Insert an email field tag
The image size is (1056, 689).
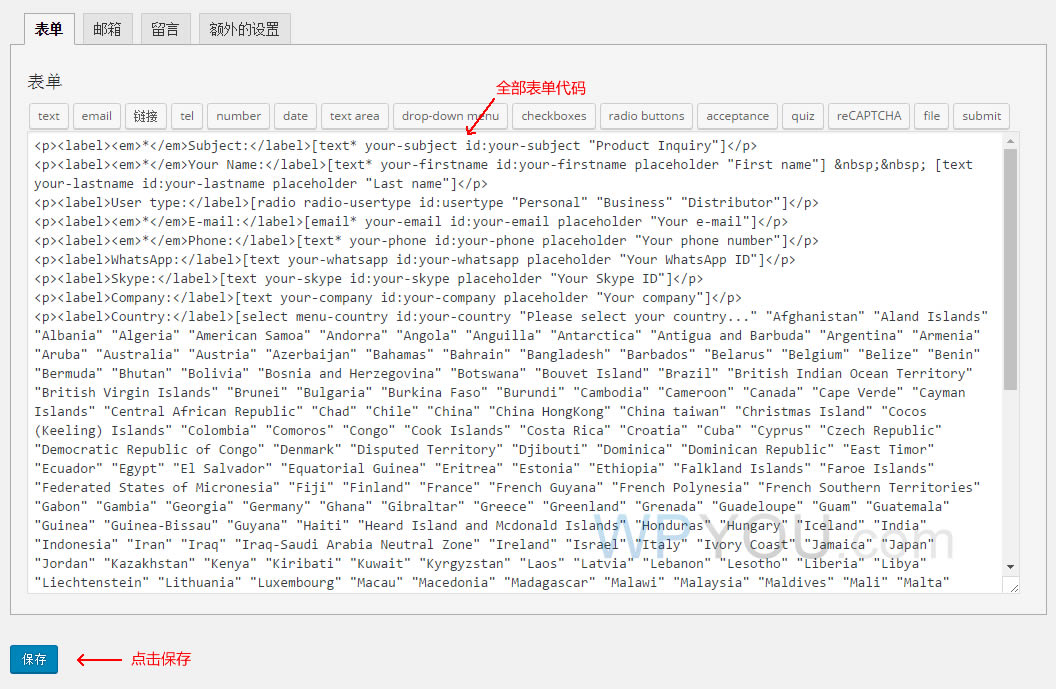click(x=97, y=116)
